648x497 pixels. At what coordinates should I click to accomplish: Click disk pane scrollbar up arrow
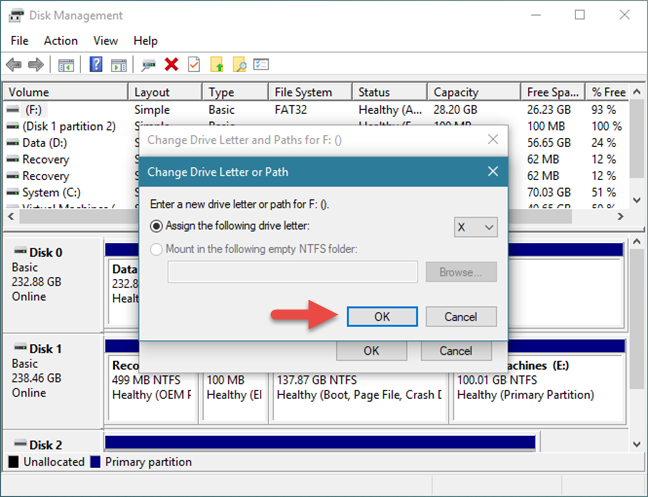[637, 242]
